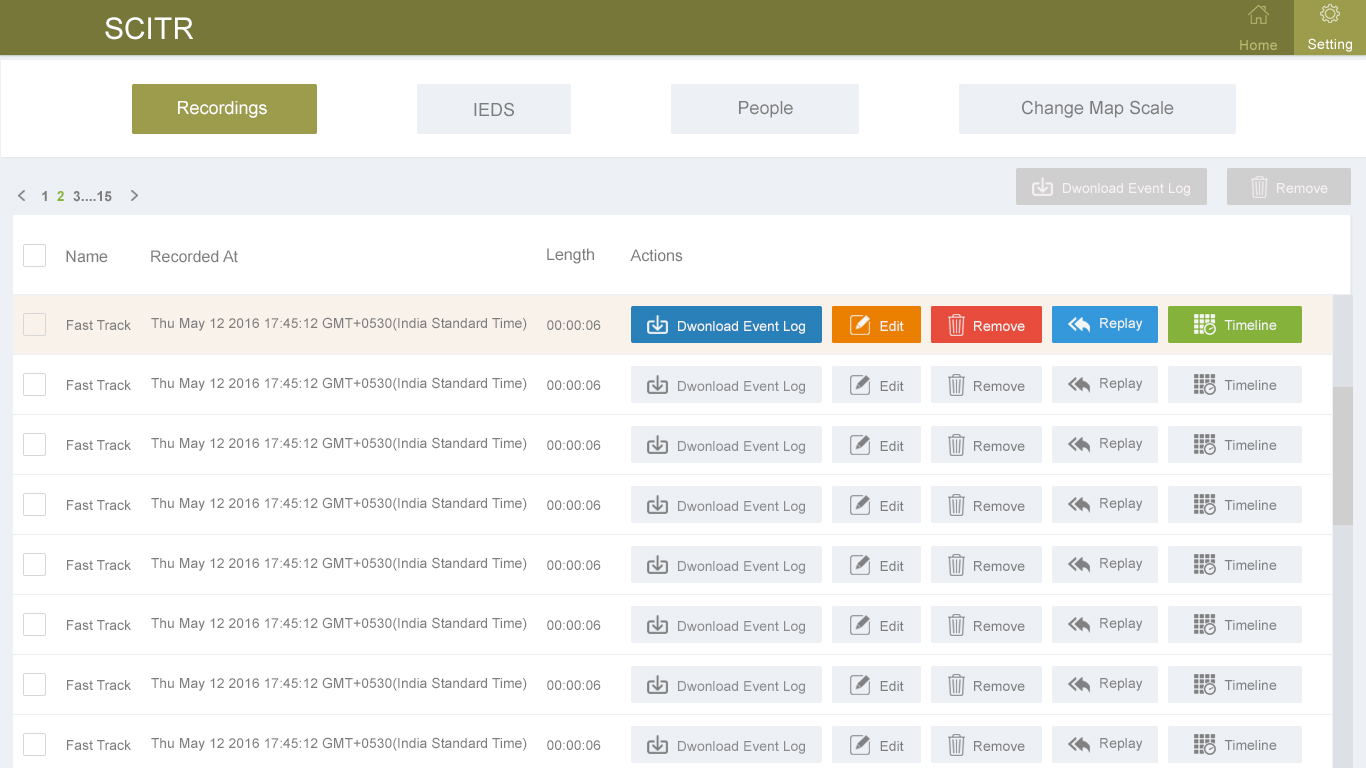Click the vertical scrollbar thumb

tap(1342, 455)
